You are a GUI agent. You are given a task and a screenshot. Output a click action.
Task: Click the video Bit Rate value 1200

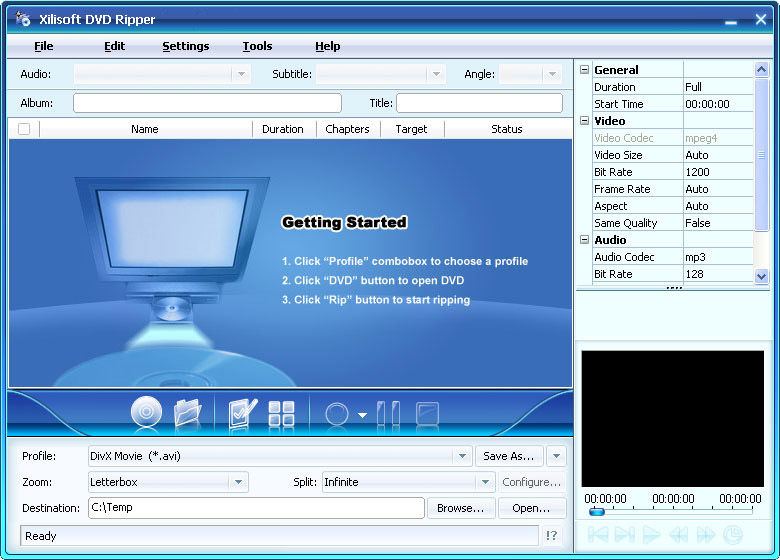(x=718, y=172)
